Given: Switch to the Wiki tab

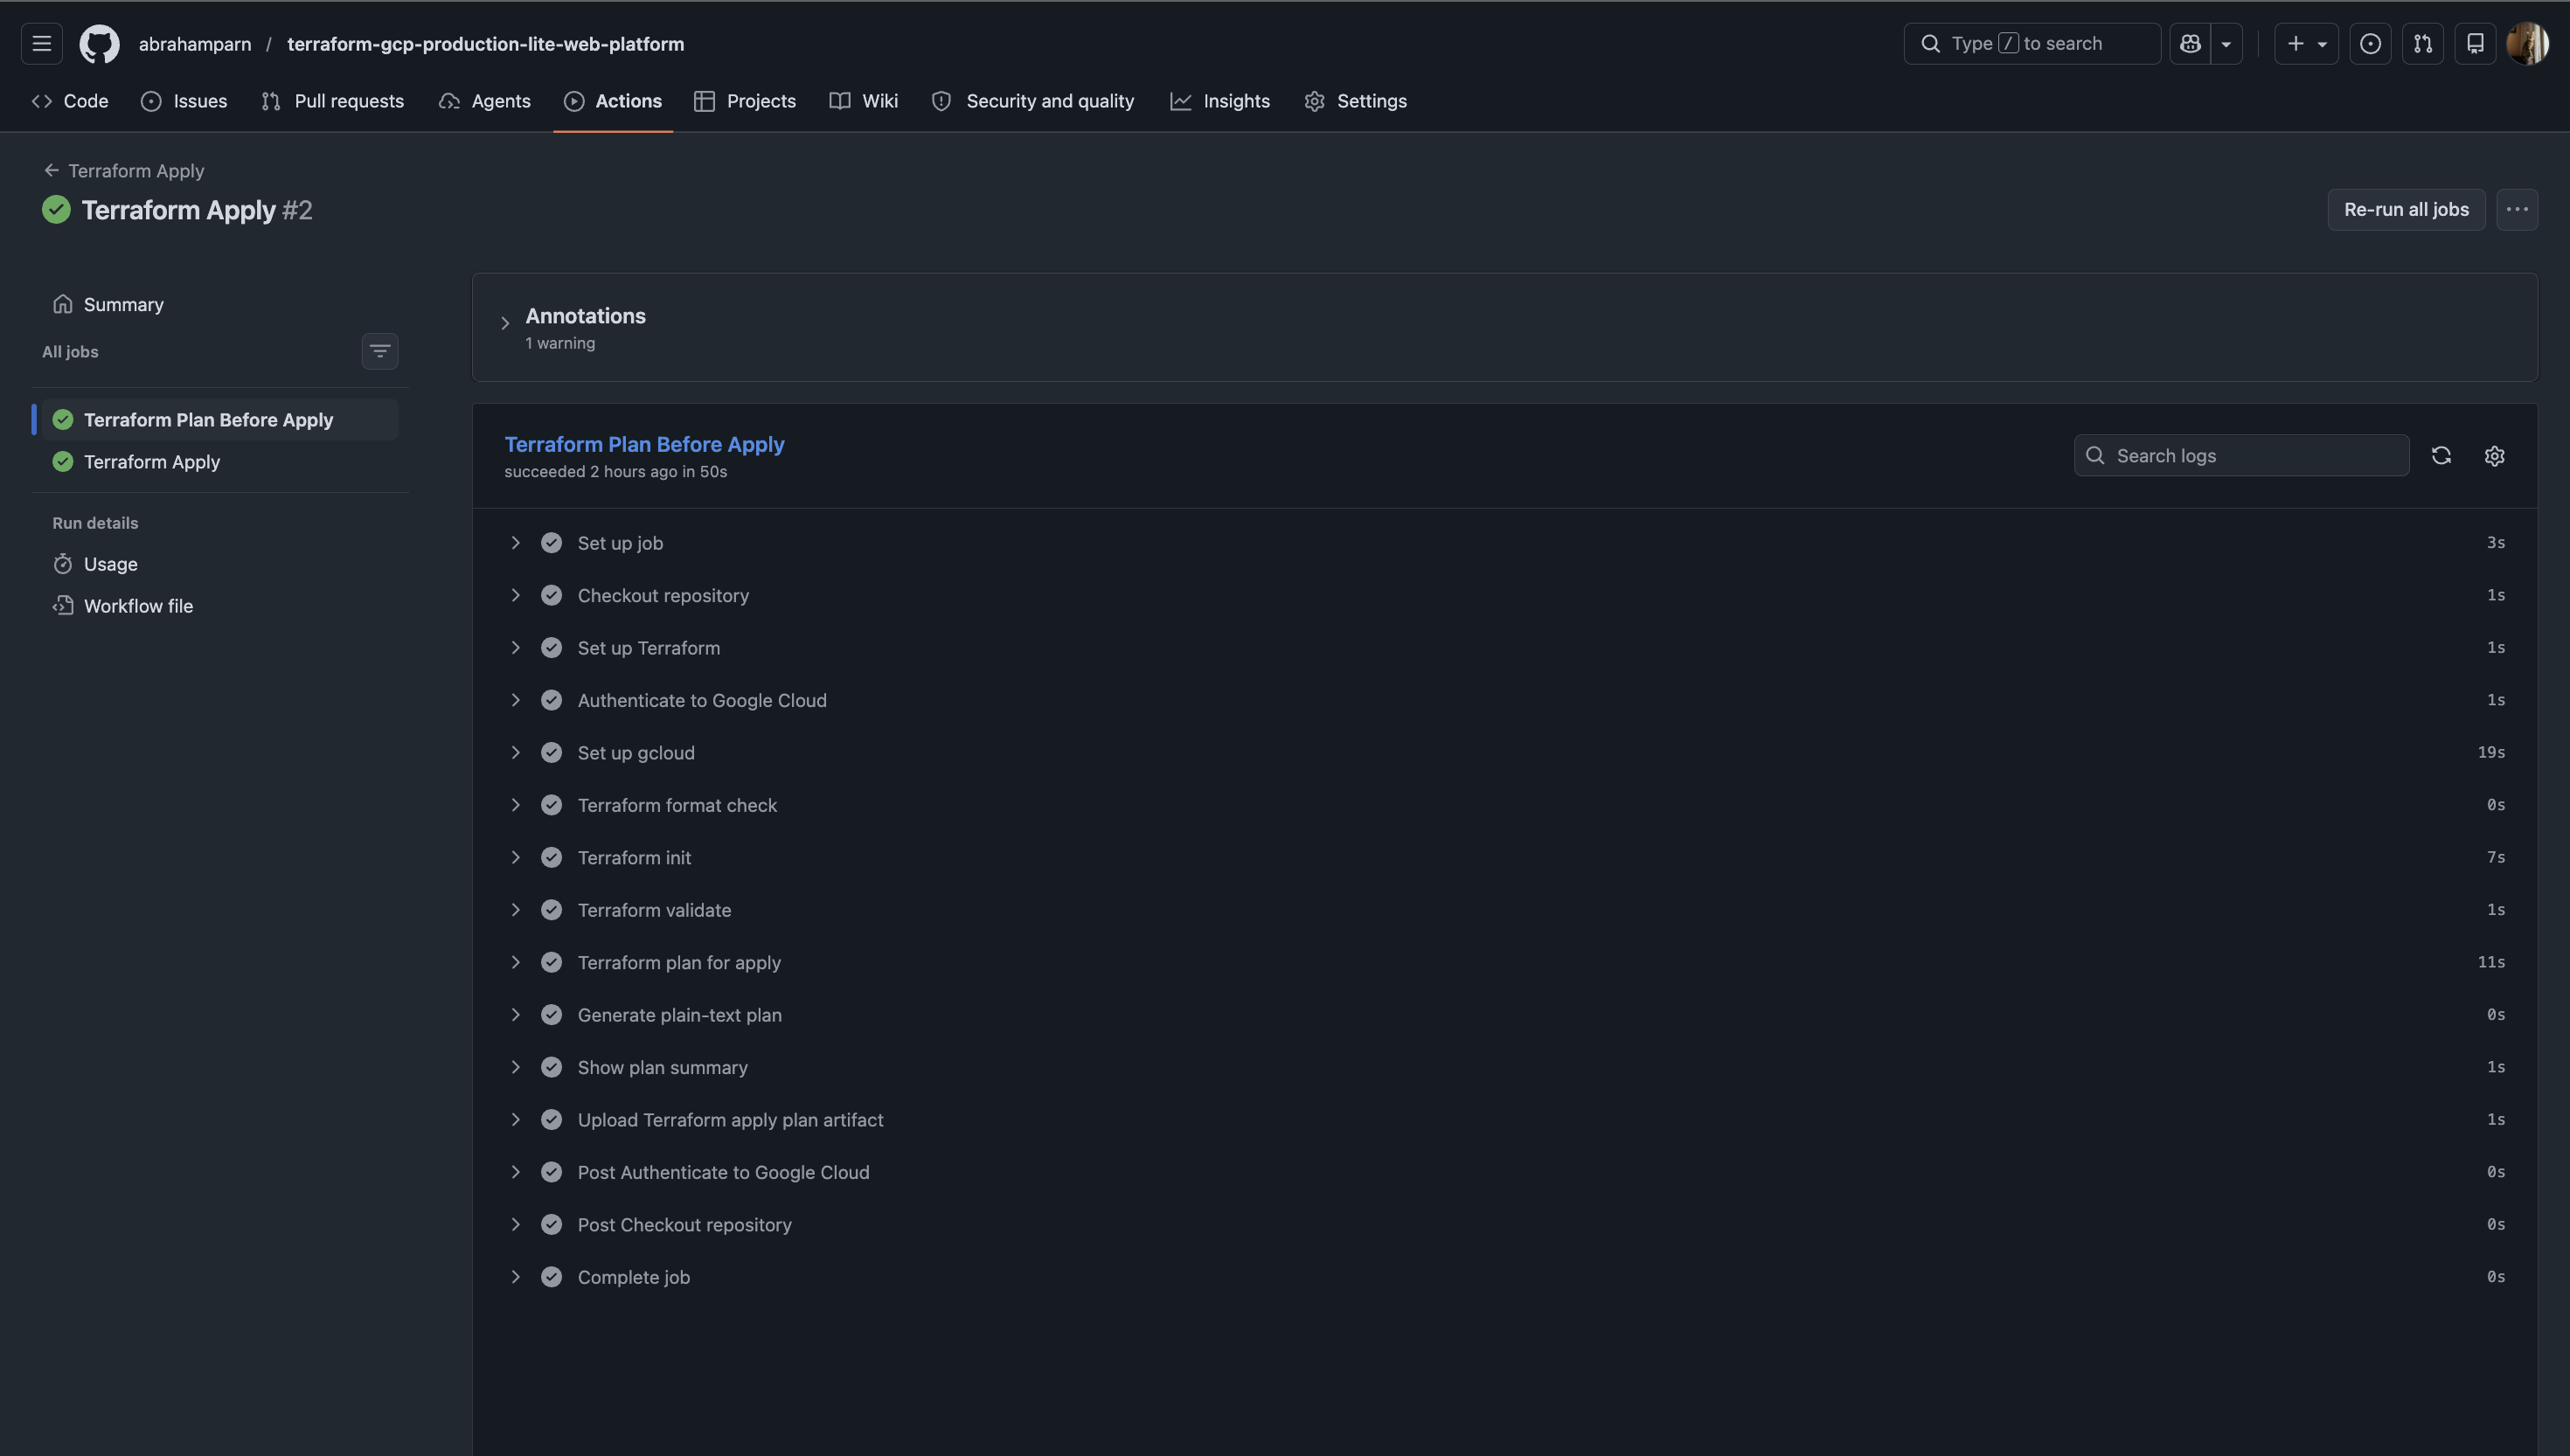Looking at the screenshot, I should pyautogui.click(x=864, y=101).
